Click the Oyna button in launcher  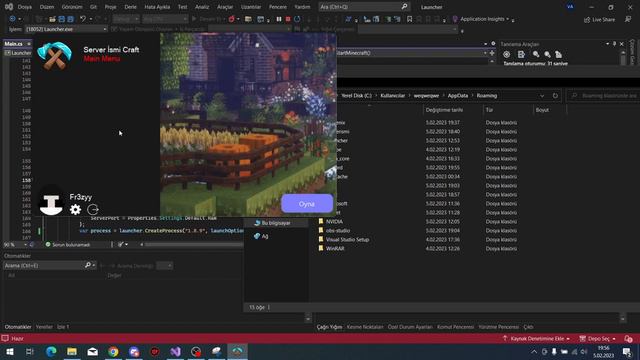[307, 204]
